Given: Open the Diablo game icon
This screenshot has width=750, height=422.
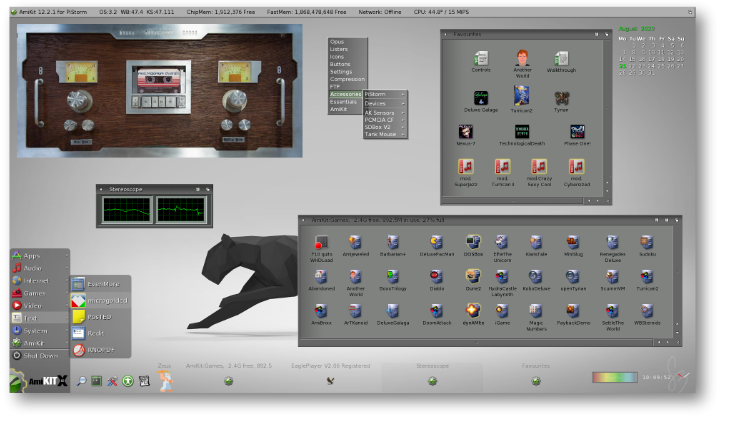Looking at the screenshot, I should coord(436,277).
